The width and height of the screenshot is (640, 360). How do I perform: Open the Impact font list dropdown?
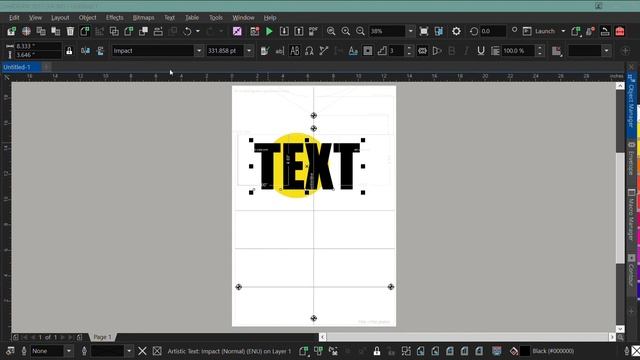click(x=199, y=51)
